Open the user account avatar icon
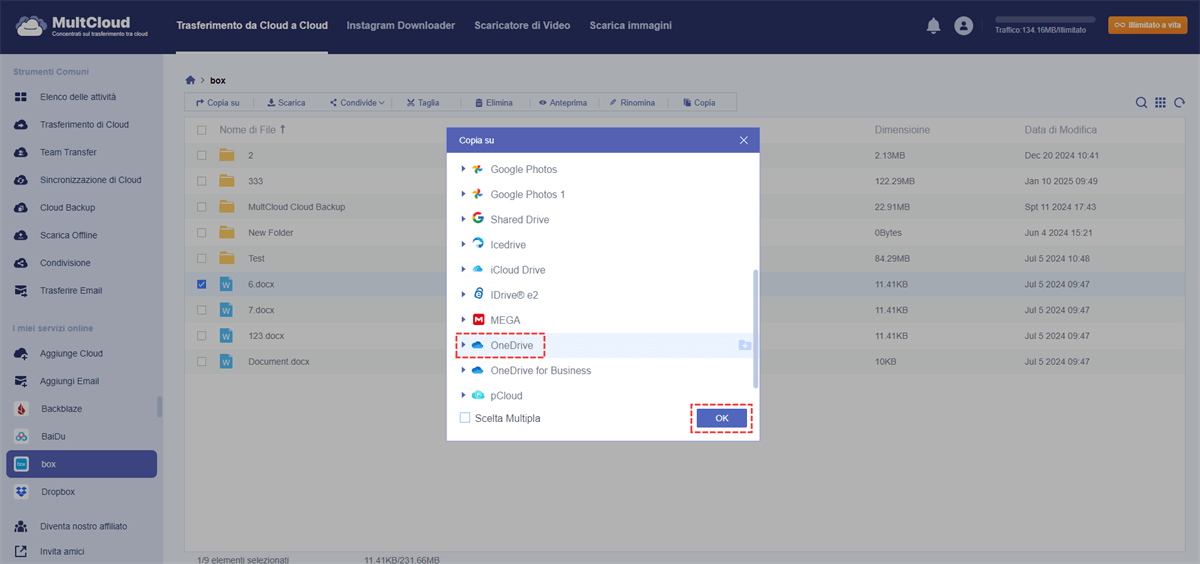The image size is (1200, 564). pyautogui.click(x=963, y=26)
